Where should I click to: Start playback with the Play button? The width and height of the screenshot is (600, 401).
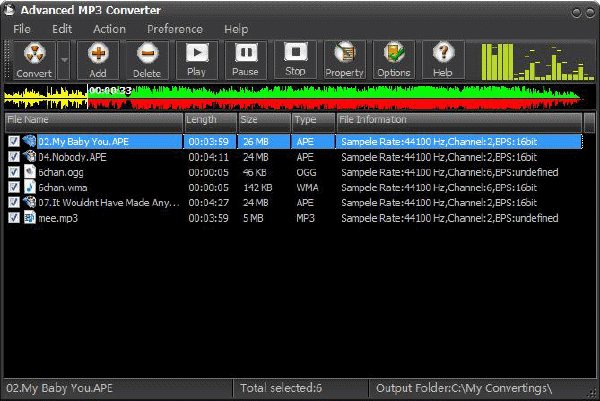(197, 60)
